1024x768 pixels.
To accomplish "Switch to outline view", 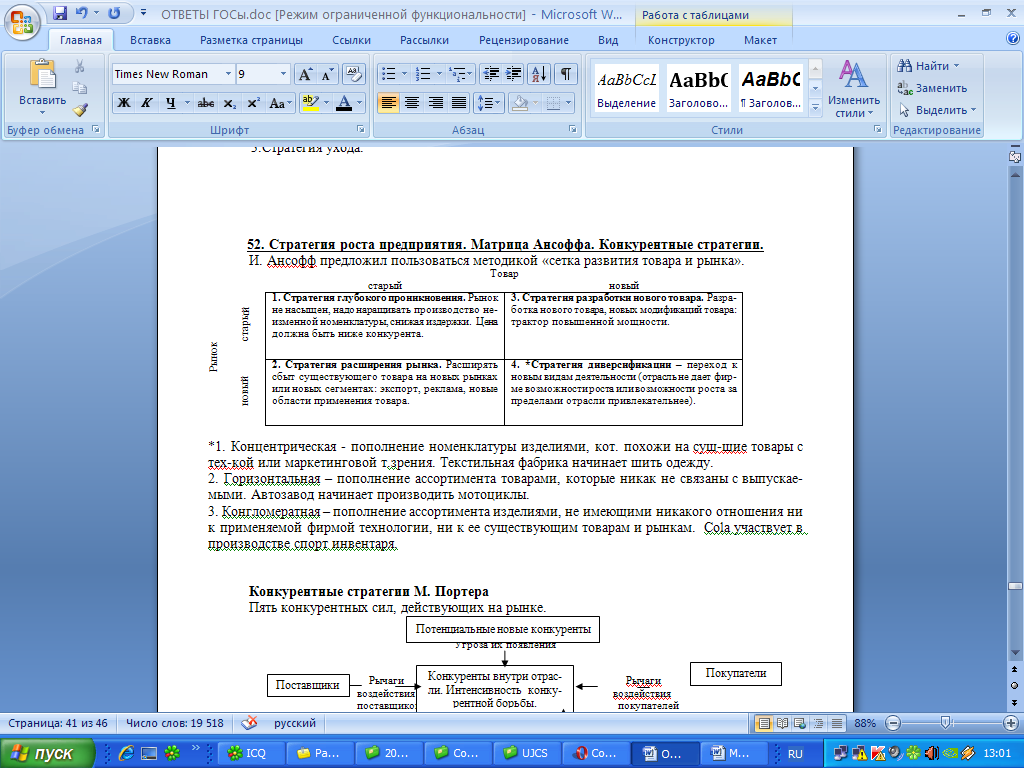I will (x=818, y=723).
